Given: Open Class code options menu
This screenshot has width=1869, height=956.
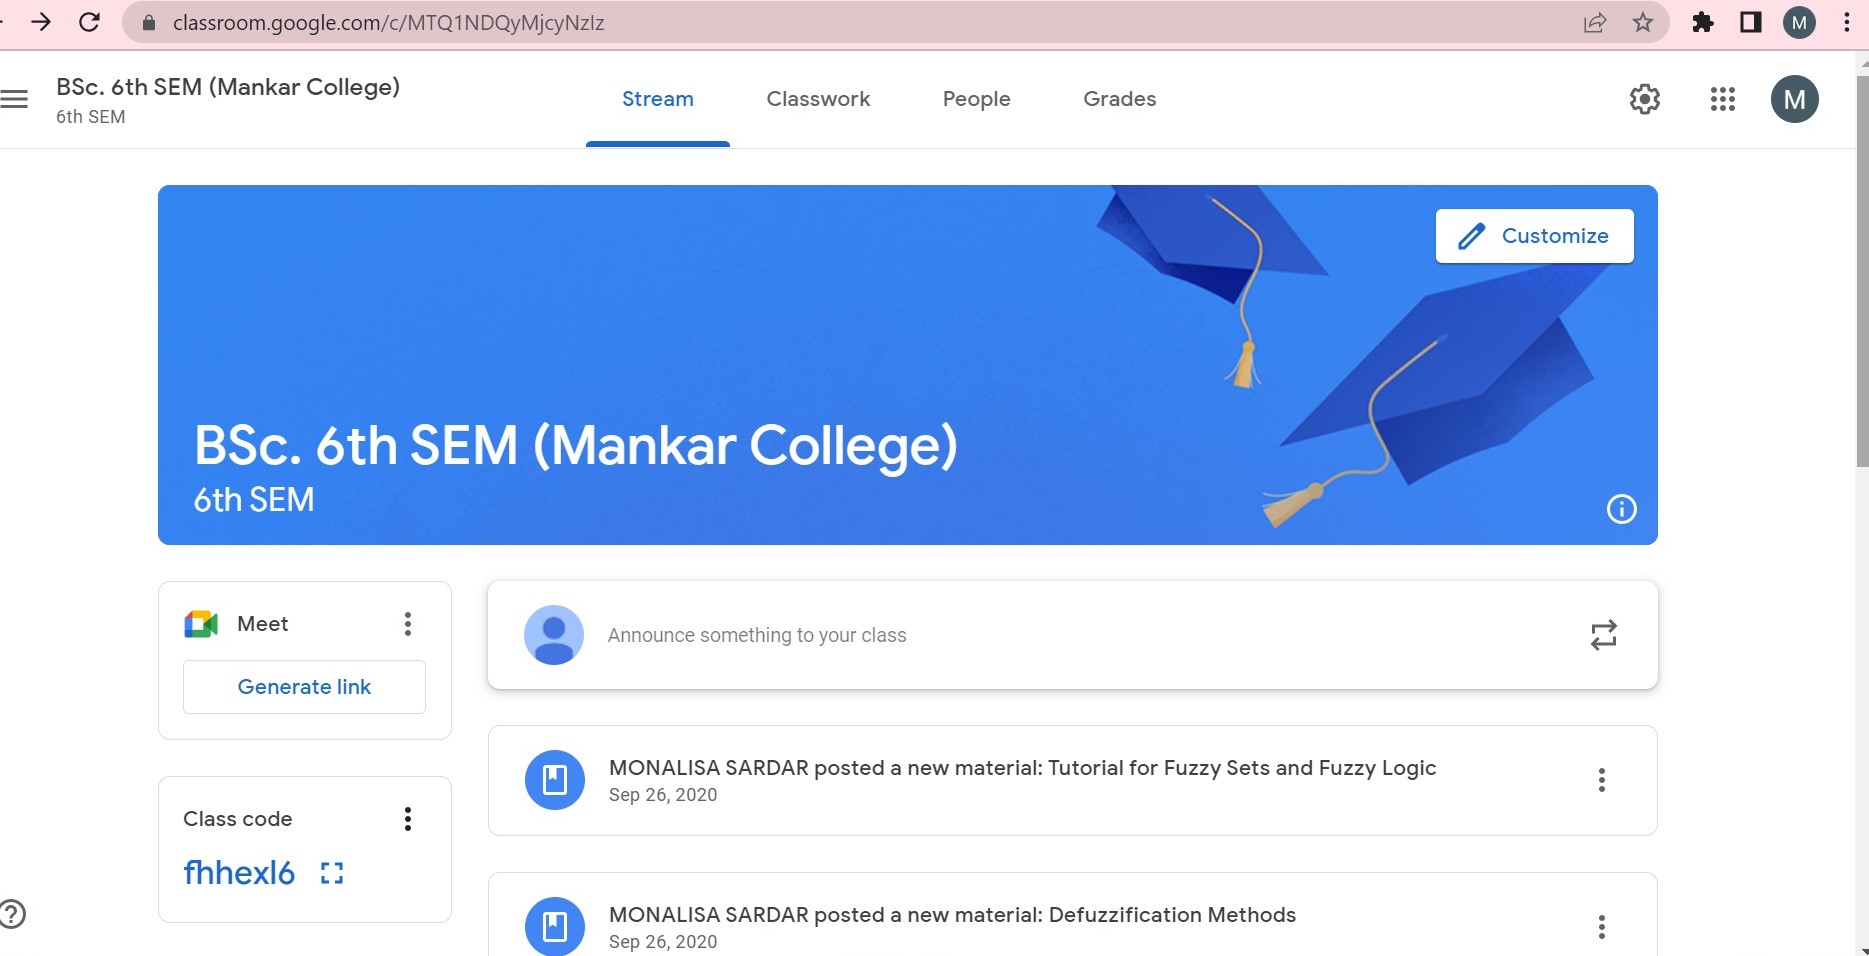Looking at the screenshot, I should (x=407, y=819).
